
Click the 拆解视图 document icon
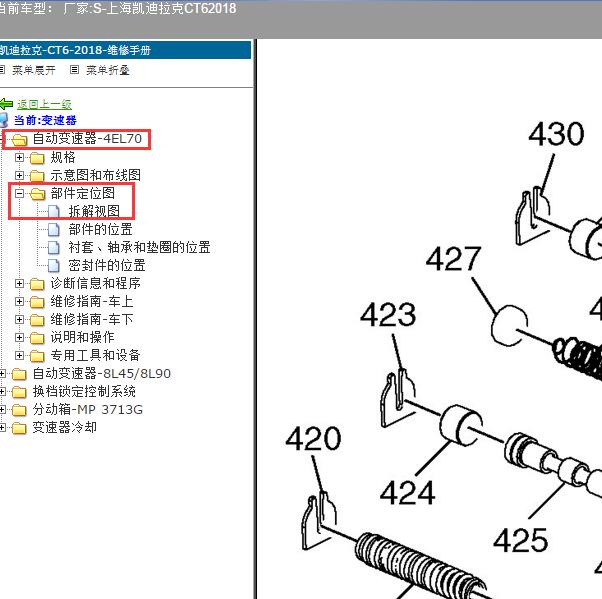[x=54, y=211]
